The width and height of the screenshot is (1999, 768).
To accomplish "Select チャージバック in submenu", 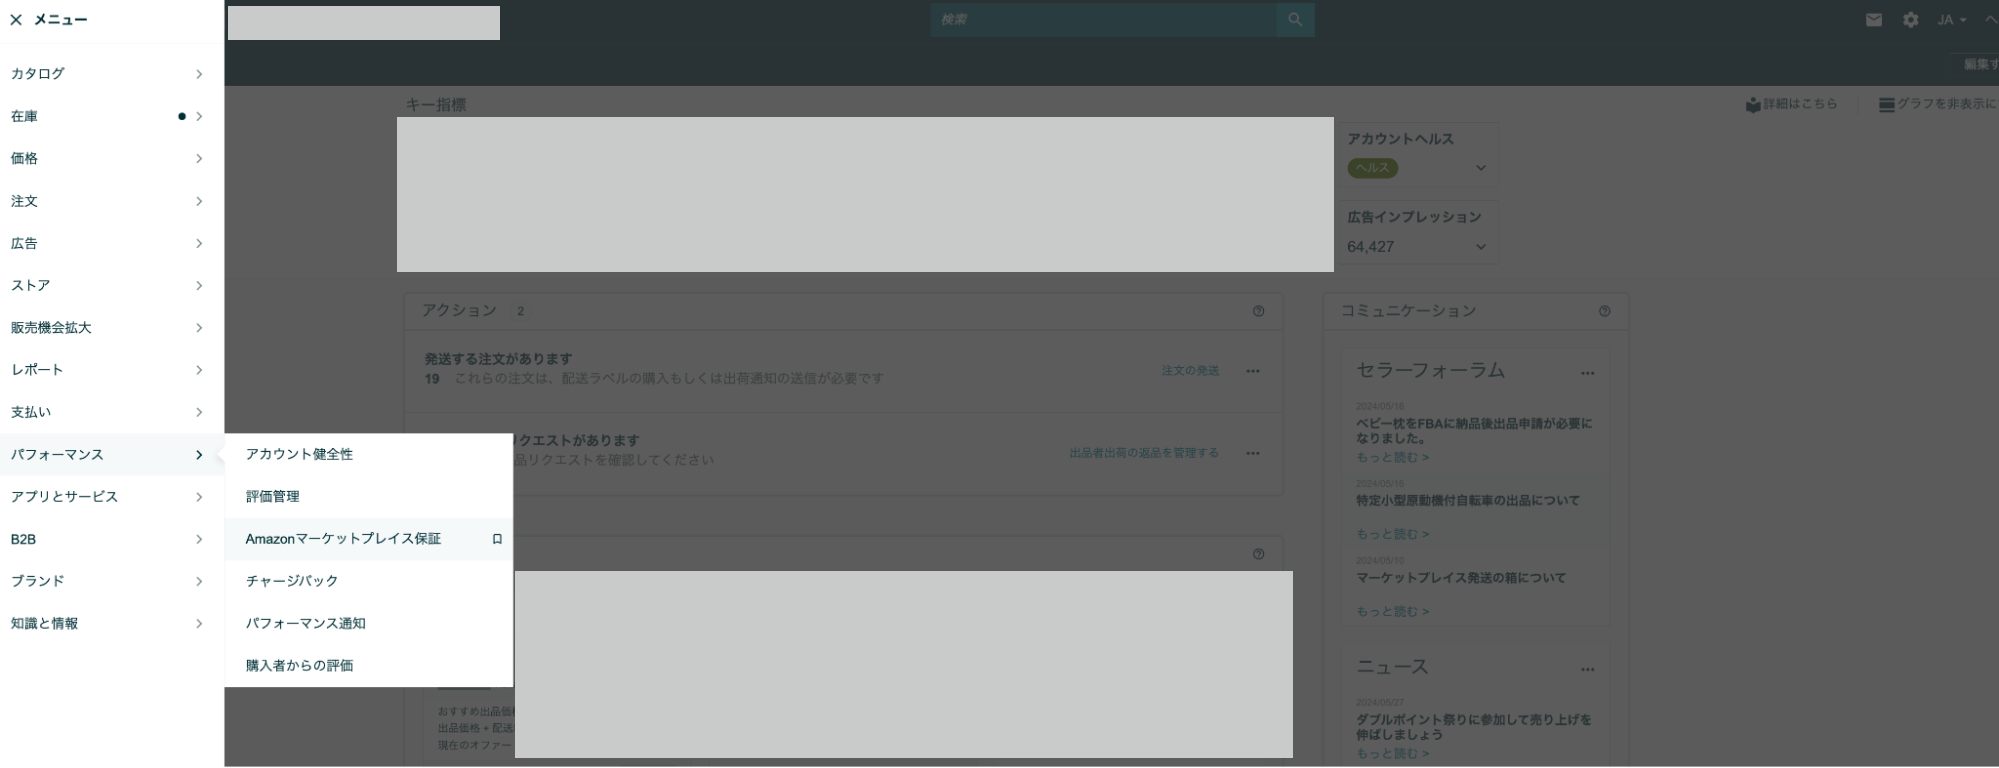I will tap(292, 581).
